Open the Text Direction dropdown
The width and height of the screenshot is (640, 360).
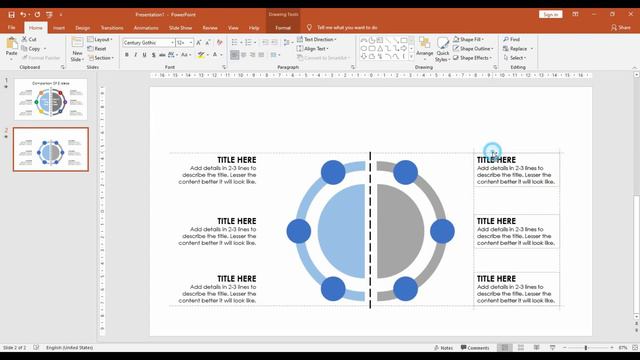click(x=317, y=39)
